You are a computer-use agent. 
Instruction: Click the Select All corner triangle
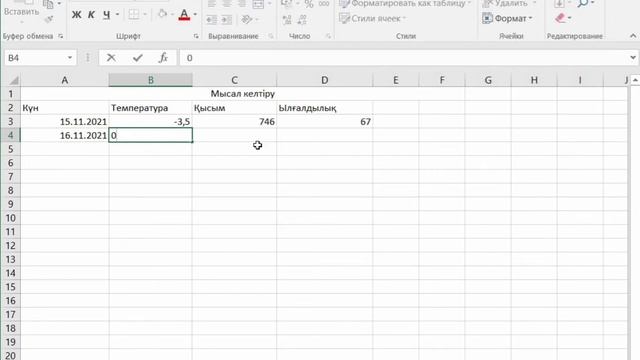click(x=13, y=80)
